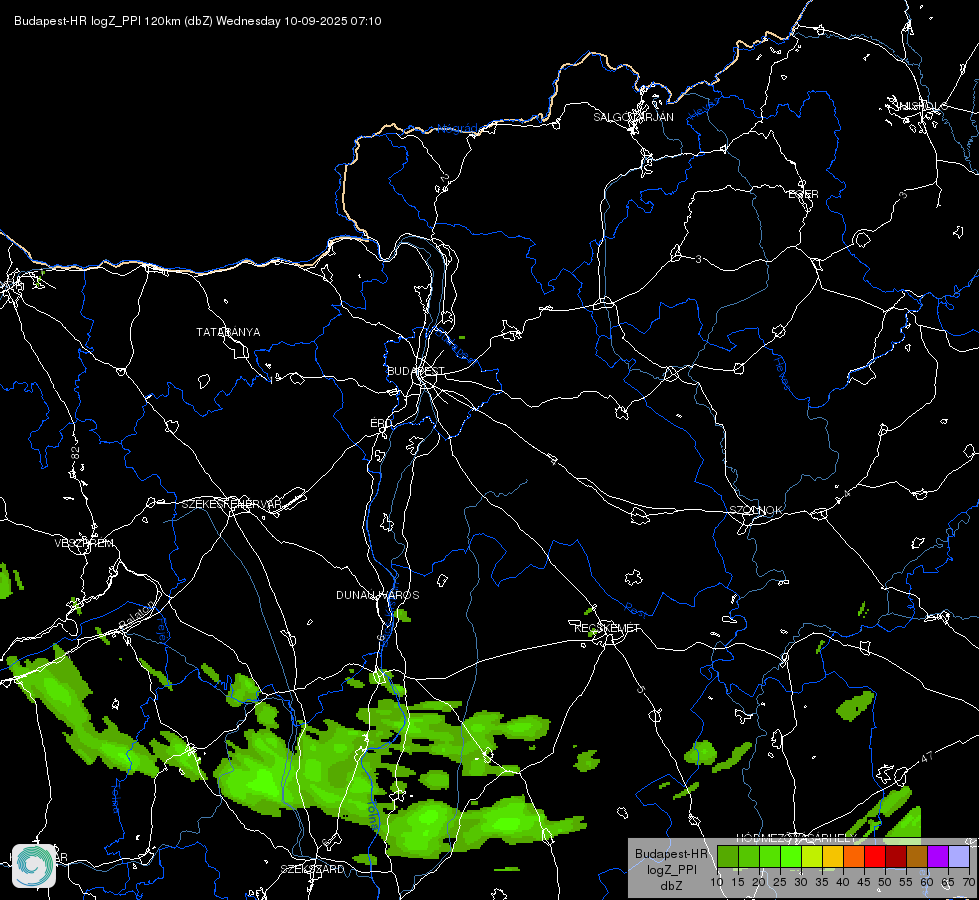Pick the 20–25 dBZ green swatch
The image size is (979, 900).
(x=770, y=856)
